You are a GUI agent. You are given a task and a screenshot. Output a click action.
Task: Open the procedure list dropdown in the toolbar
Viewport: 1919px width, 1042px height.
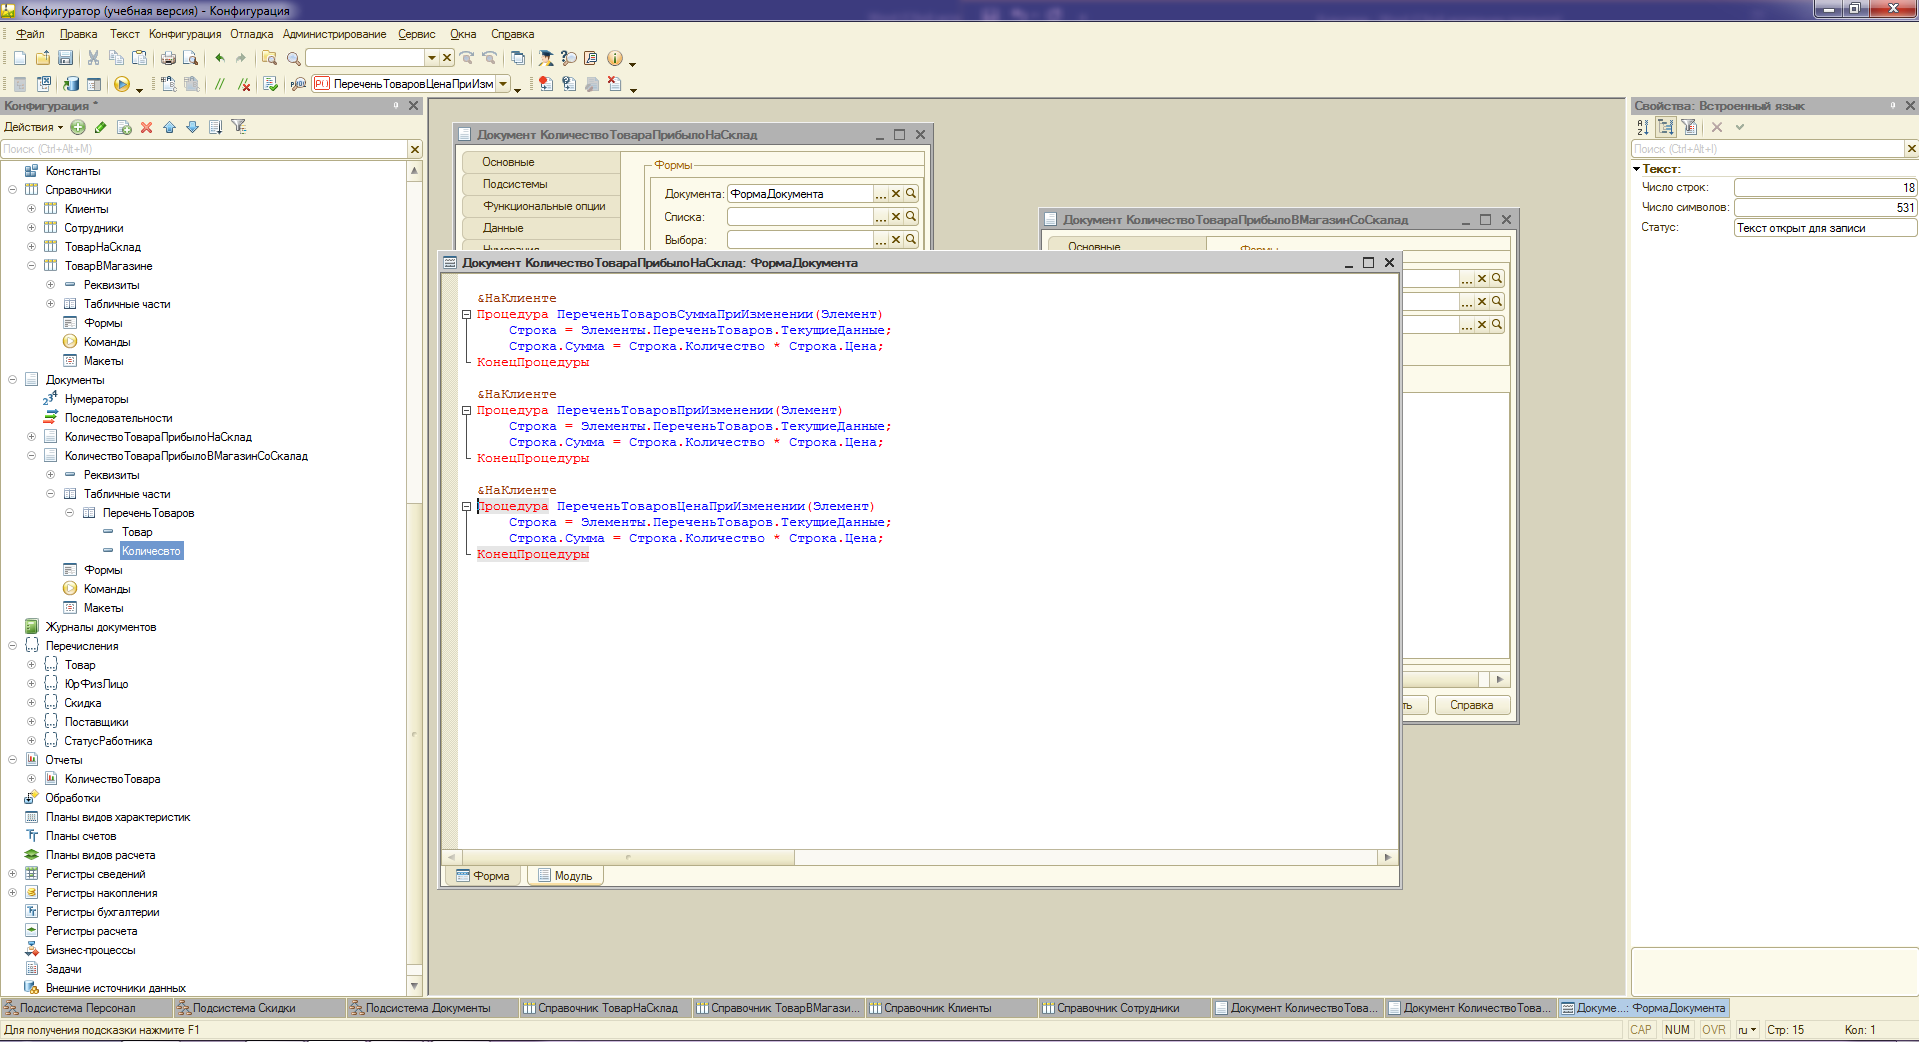coord(503,84)
